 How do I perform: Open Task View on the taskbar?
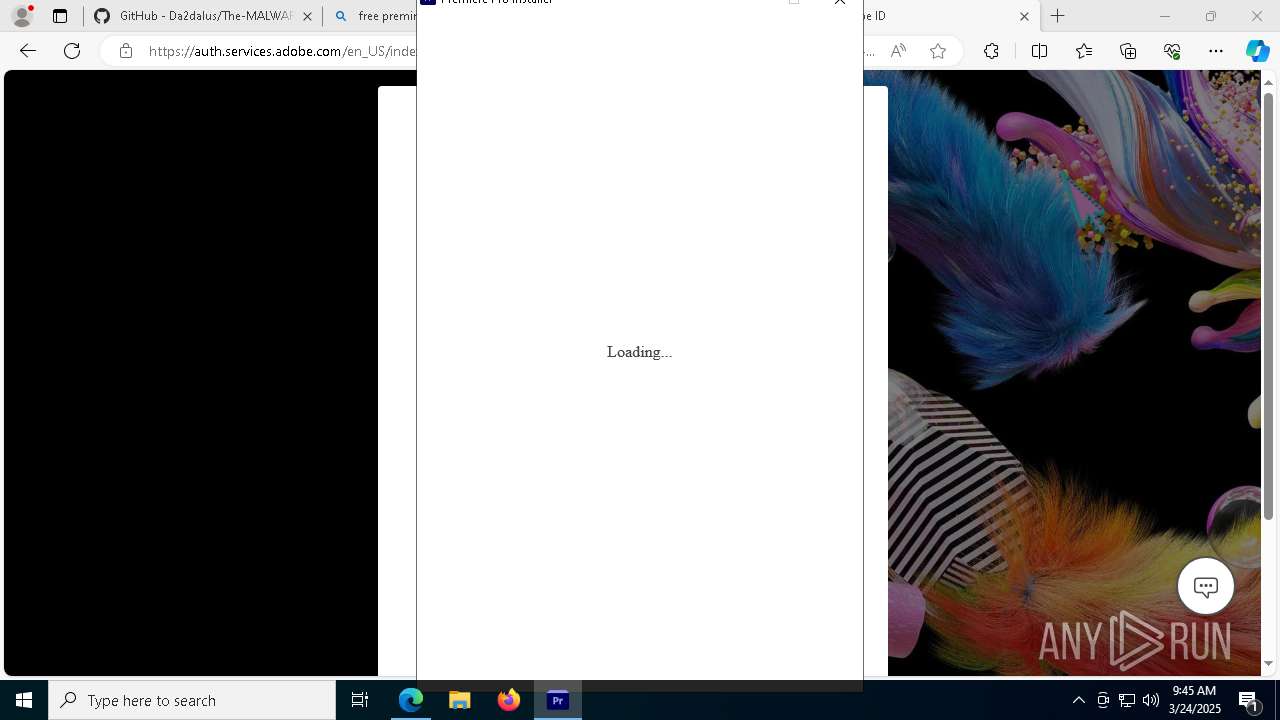click(360, 700)
